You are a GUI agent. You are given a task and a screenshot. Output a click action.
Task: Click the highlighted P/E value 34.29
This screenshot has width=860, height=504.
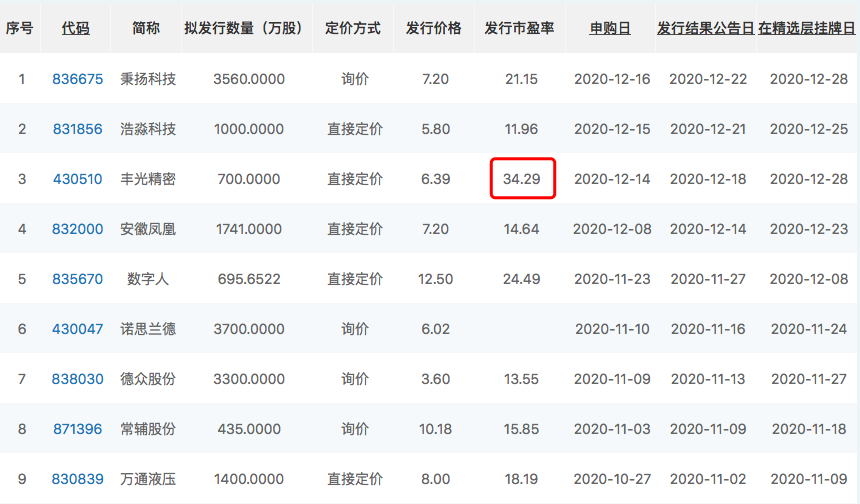pyautogui.click(x=522, y=179)
